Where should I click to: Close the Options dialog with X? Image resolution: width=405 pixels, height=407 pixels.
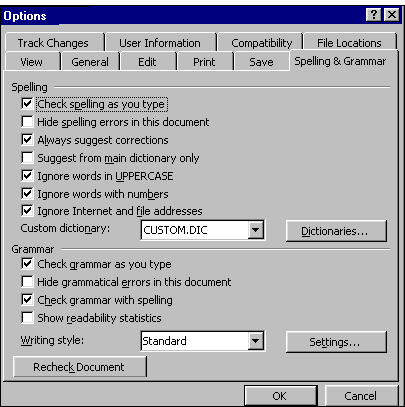[x=392, y=15]
